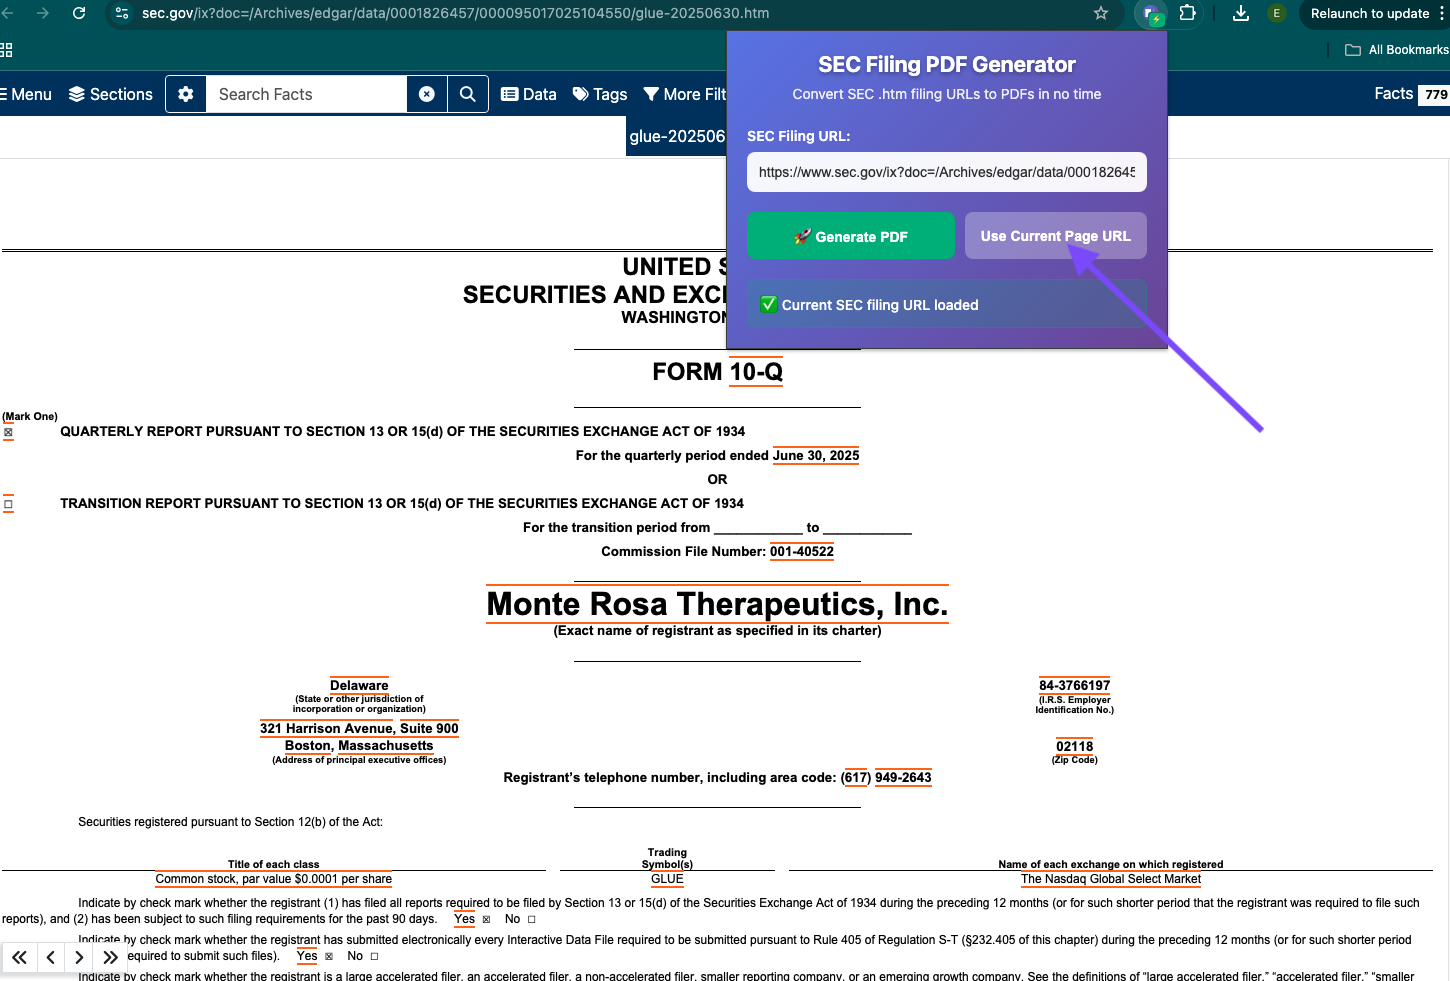
Task: Click the GLUE trading symbol
Action: pos(667,879)
